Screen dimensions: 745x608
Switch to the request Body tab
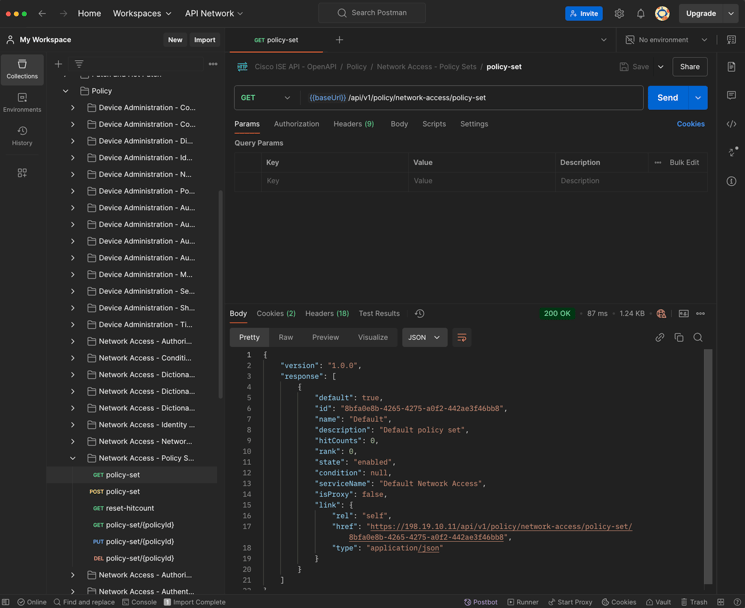point(399,124)
